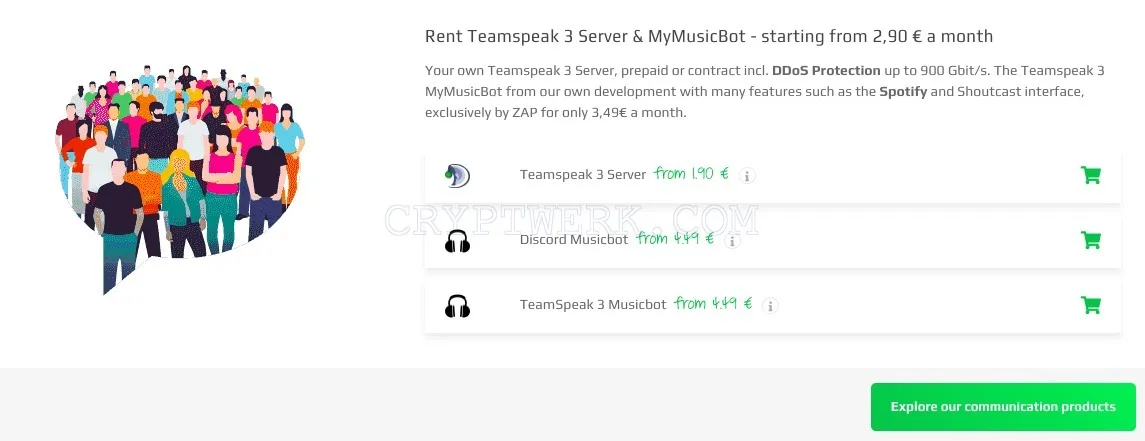Open info icon beside TeamSpeak 3 Musicbot price
Screen dimensions: 1145x441
tap(770, 305)
